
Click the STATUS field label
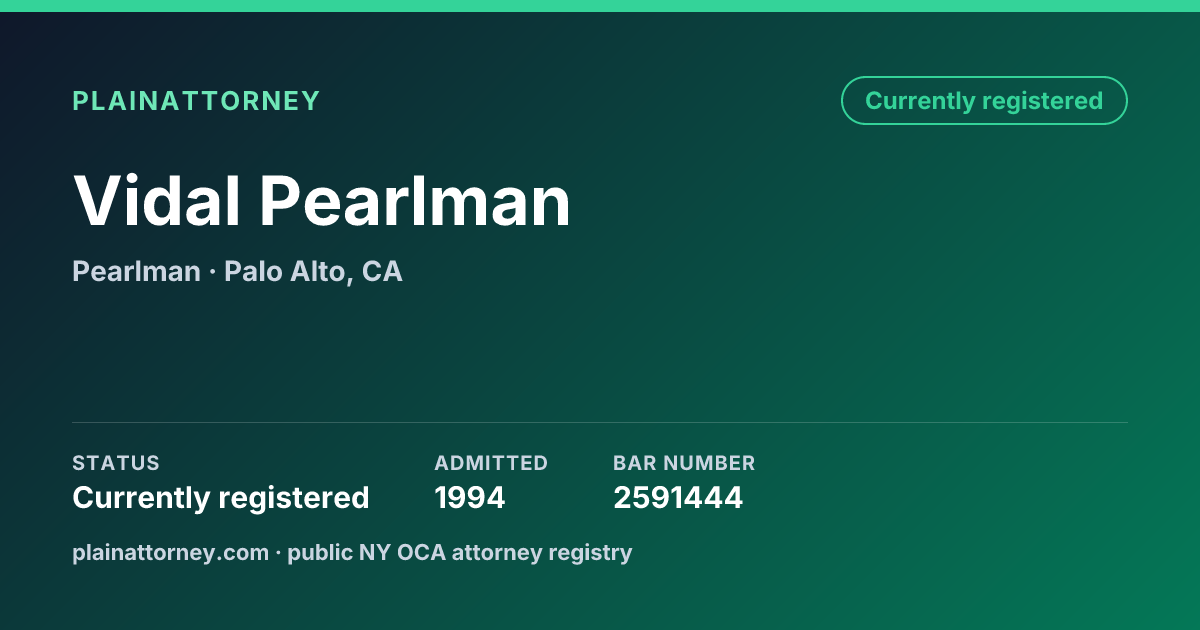(x=116, y=463)
